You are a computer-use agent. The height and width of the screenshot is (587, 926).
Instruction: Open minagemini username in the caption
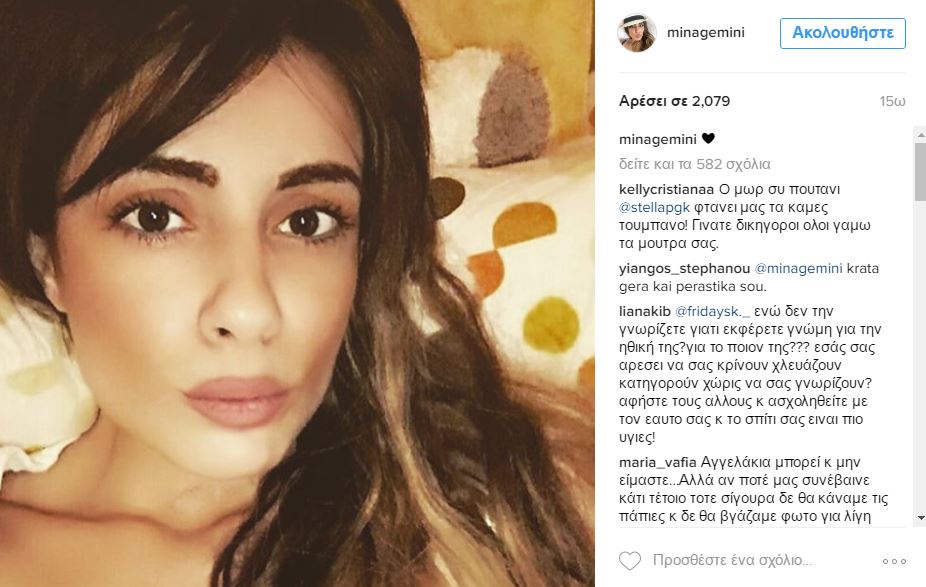(658, 139)
